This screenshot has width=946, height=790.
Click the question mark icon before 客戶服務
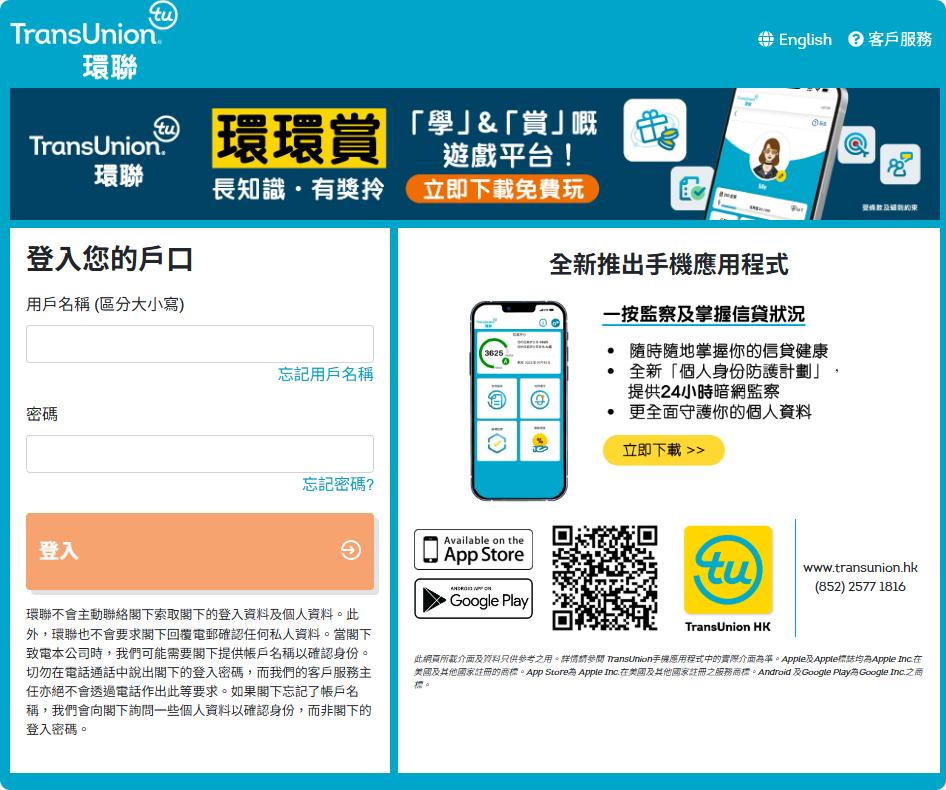(x=855, y=40)
